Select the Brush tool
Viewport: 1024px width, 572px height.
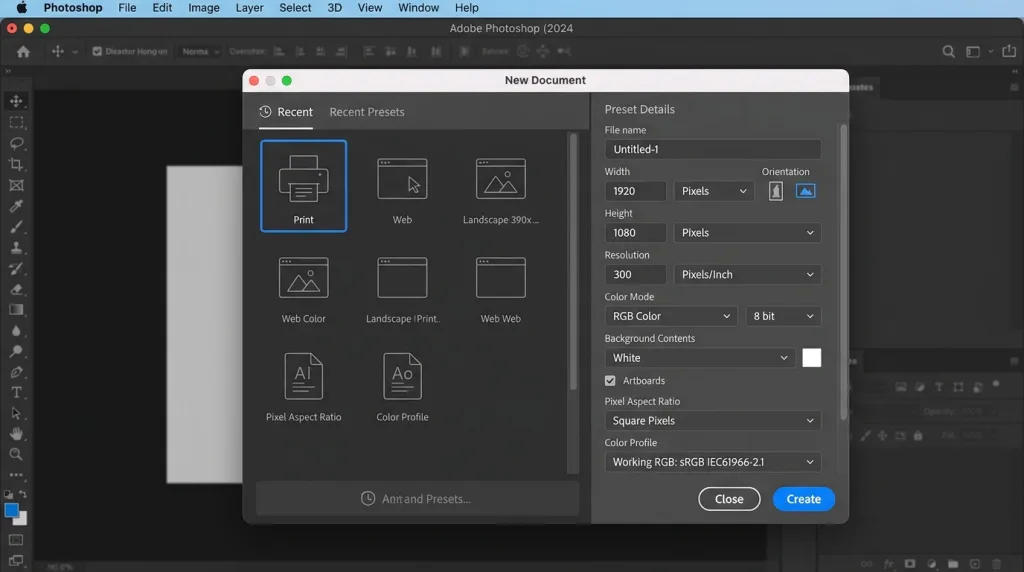[x=16, y=227]
